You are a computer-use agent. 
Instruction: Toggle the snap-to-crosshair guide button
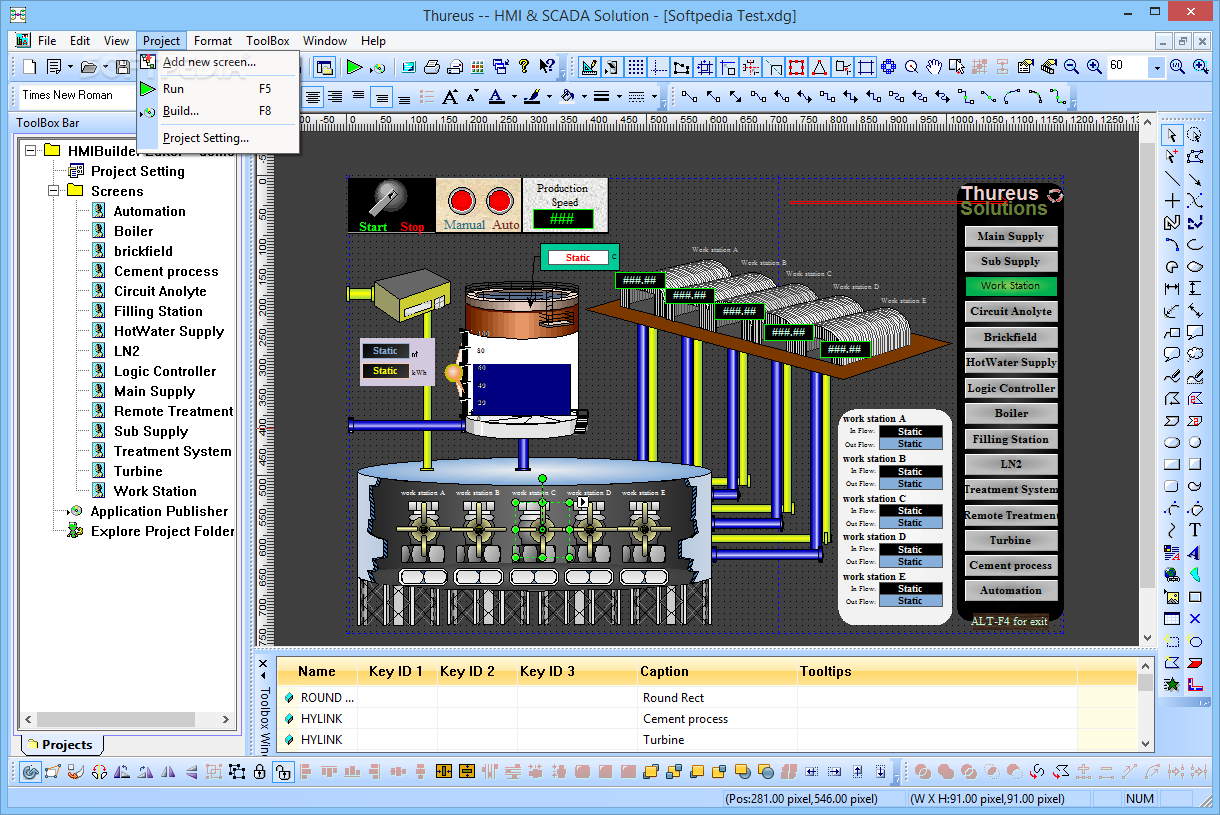(x=658, y=67)
